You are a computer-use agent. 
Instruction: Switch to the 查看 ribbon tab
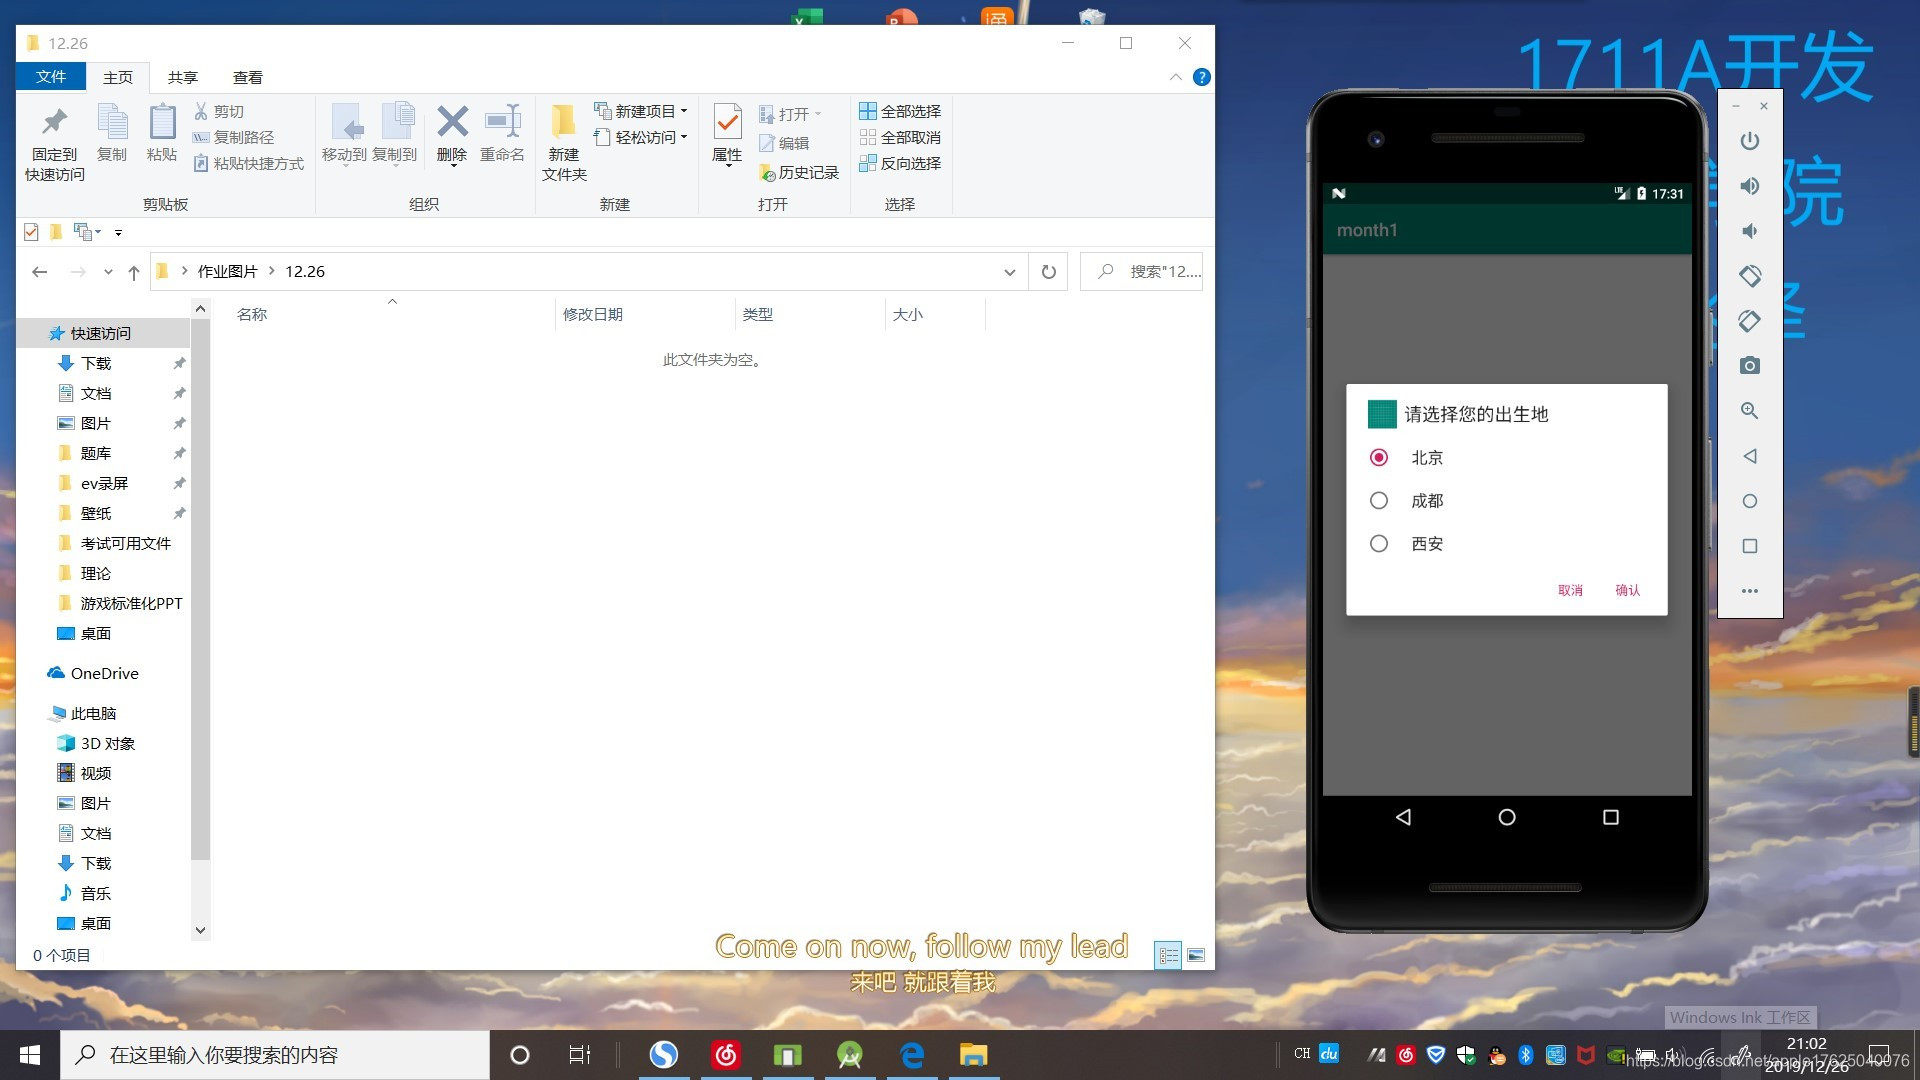coord(247,77)
